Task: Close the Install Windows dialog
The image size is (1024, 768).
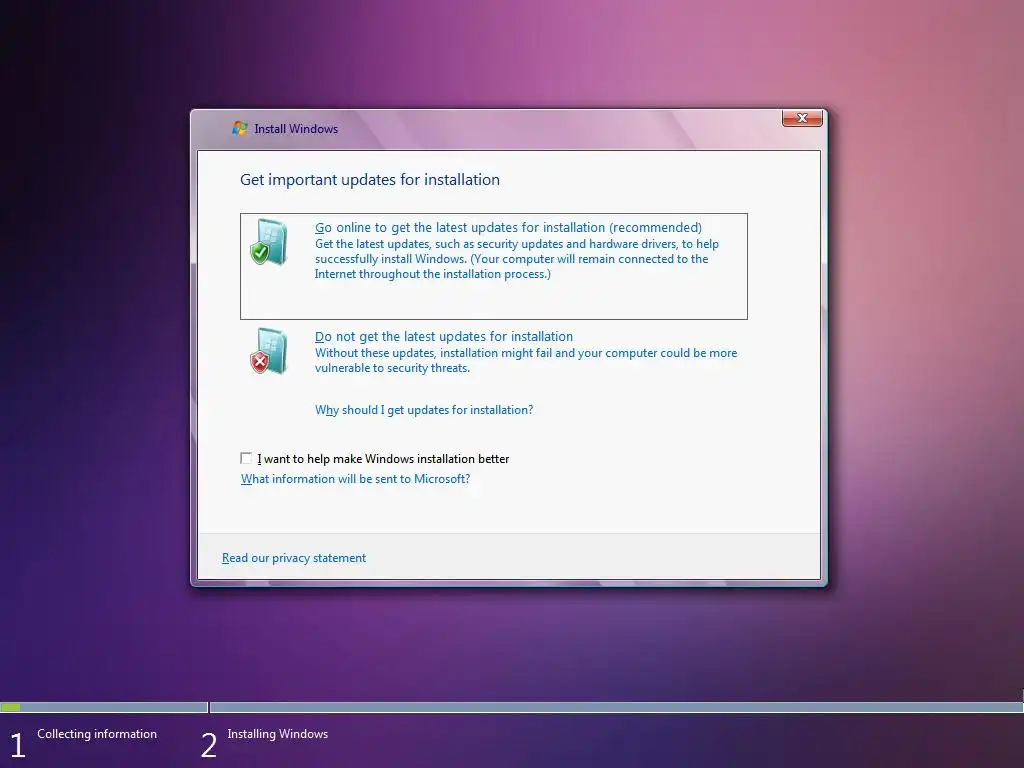Action: (x=802, y=118)
